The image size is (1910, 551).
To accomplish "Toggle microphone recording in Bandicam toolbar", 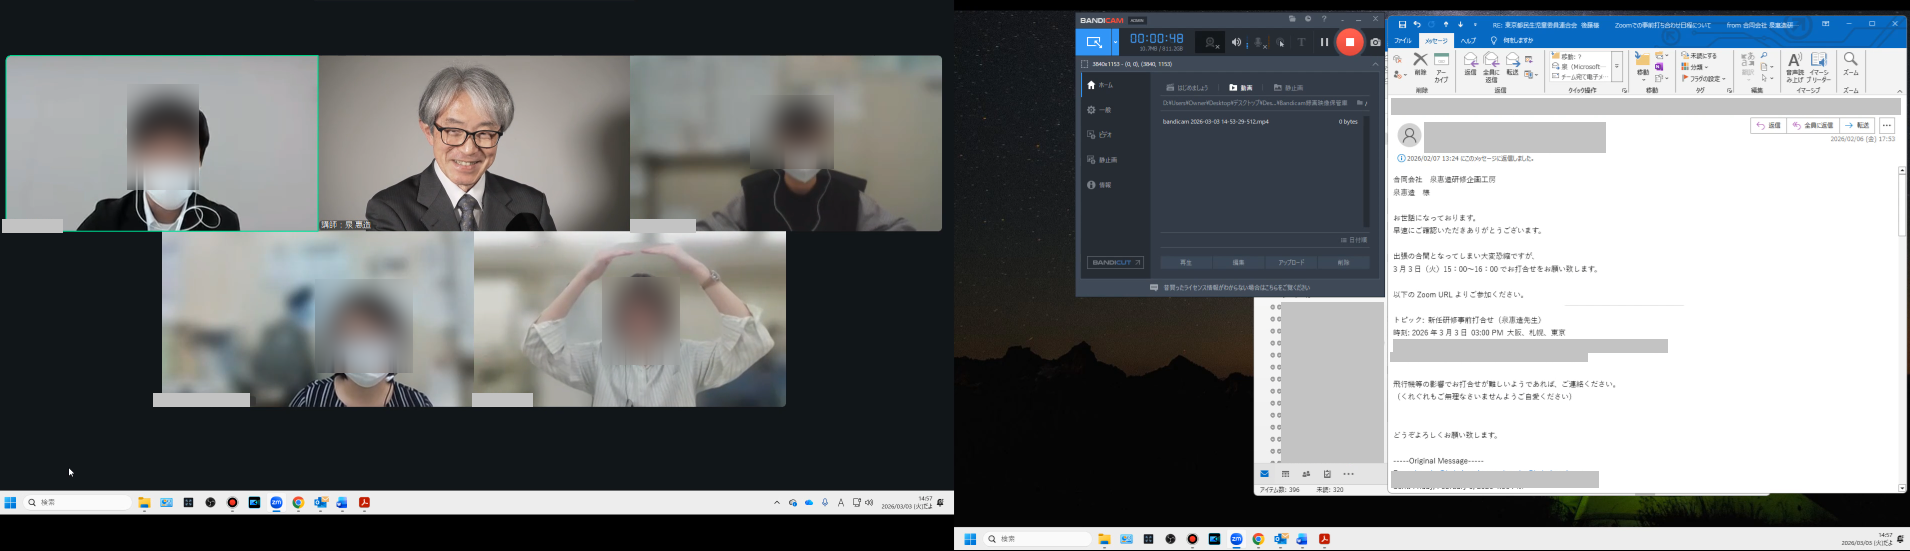I will click(1260, 42).
